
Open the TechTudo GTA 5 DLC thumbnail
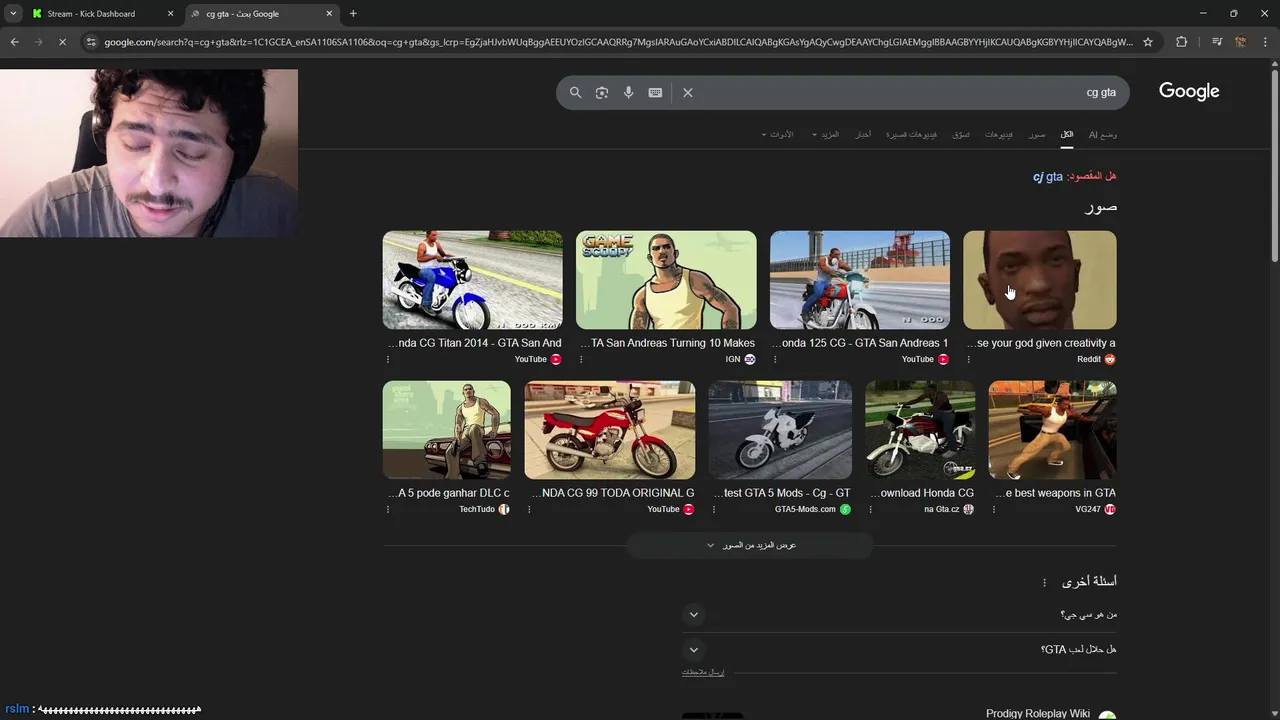click(x=446, y=430)
